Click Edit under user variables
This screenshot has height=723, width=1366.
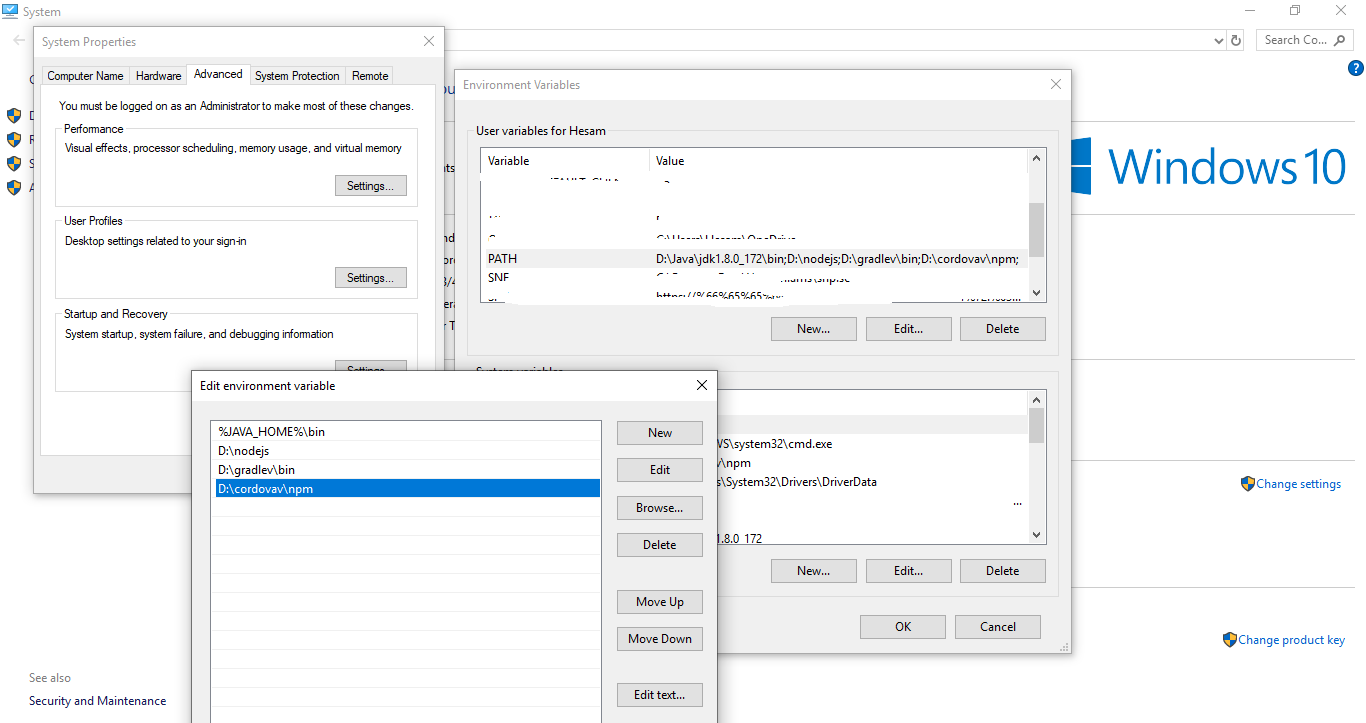coord(908,328)
